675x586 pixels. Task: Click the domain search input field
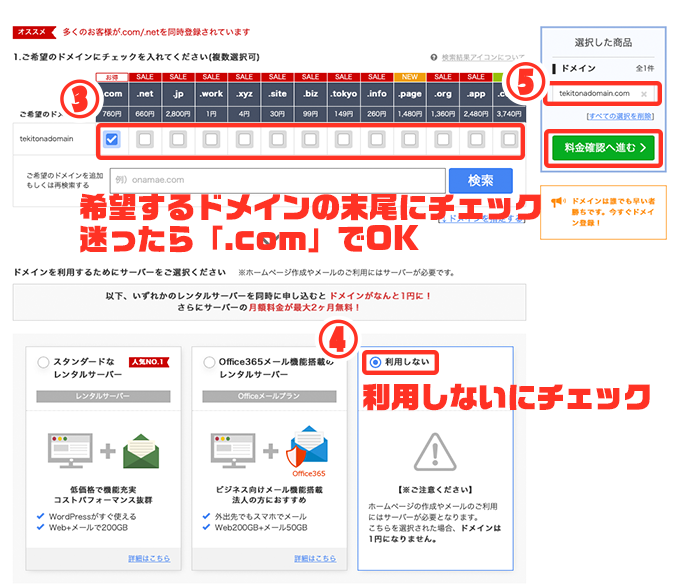[x=278, y=180]
